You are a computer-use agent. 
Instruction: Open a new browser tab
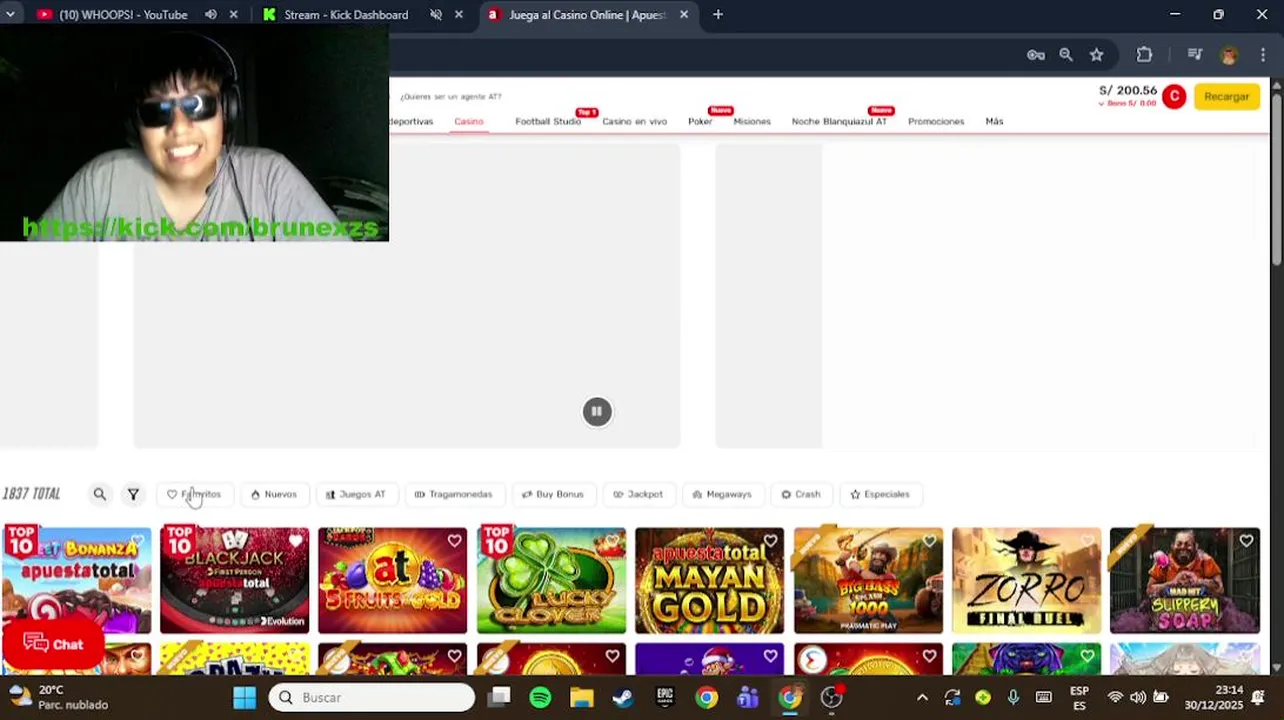click(718, 15)
